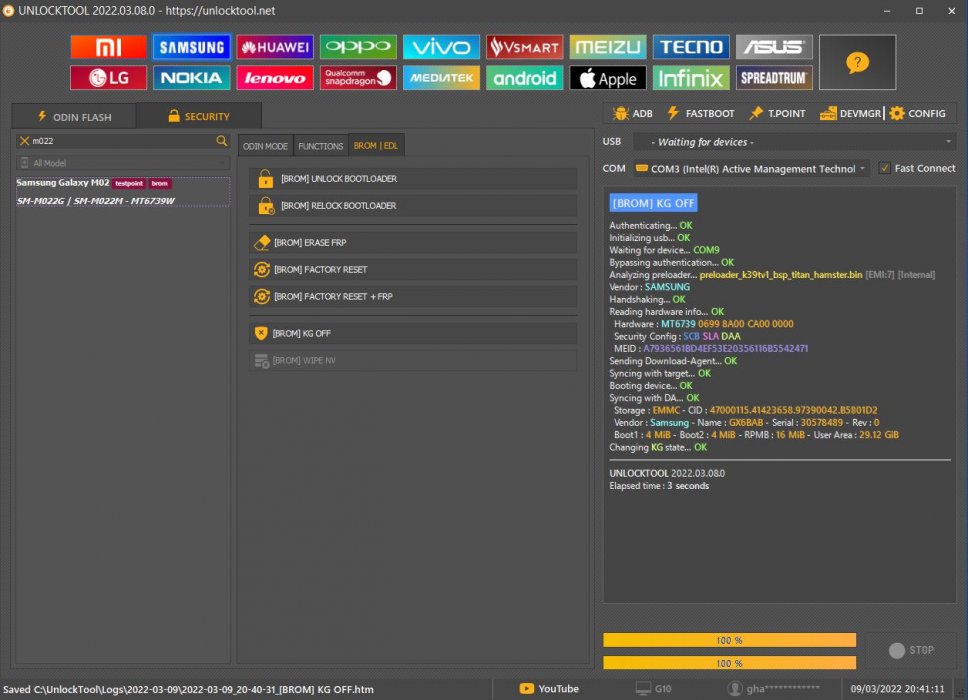Image resolution: width=968 pixels, height=700 pixels.
Task: Choose the Nokia brand tile
Action: point(191,78)
